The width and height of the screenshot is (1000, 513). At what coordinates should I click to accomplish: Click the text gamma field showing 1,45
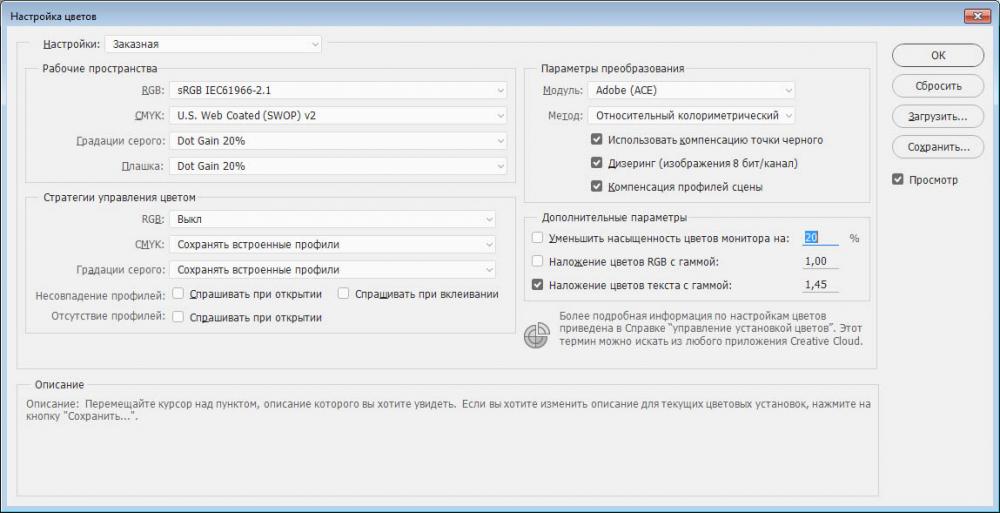(820, 285)
